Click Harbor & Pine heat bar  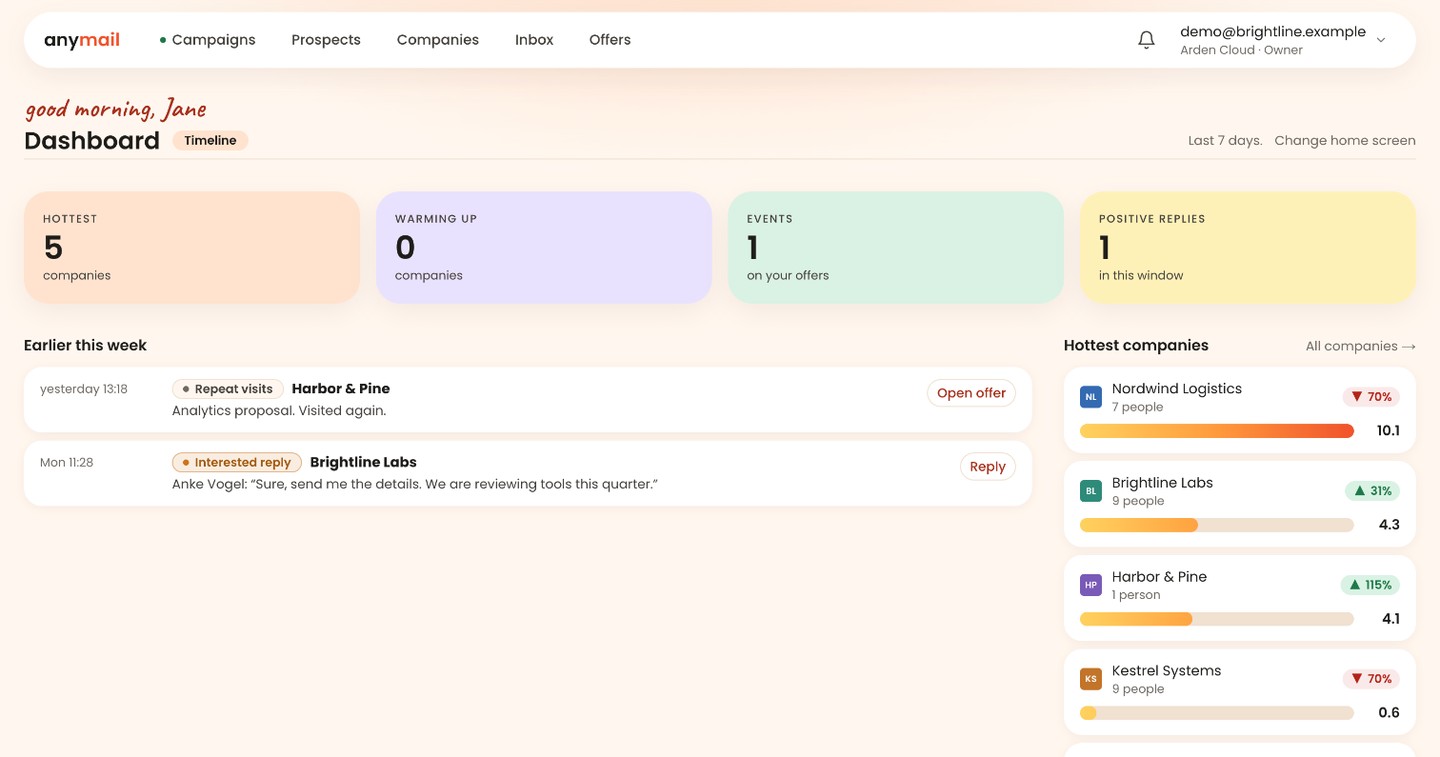pos(1217,619)
